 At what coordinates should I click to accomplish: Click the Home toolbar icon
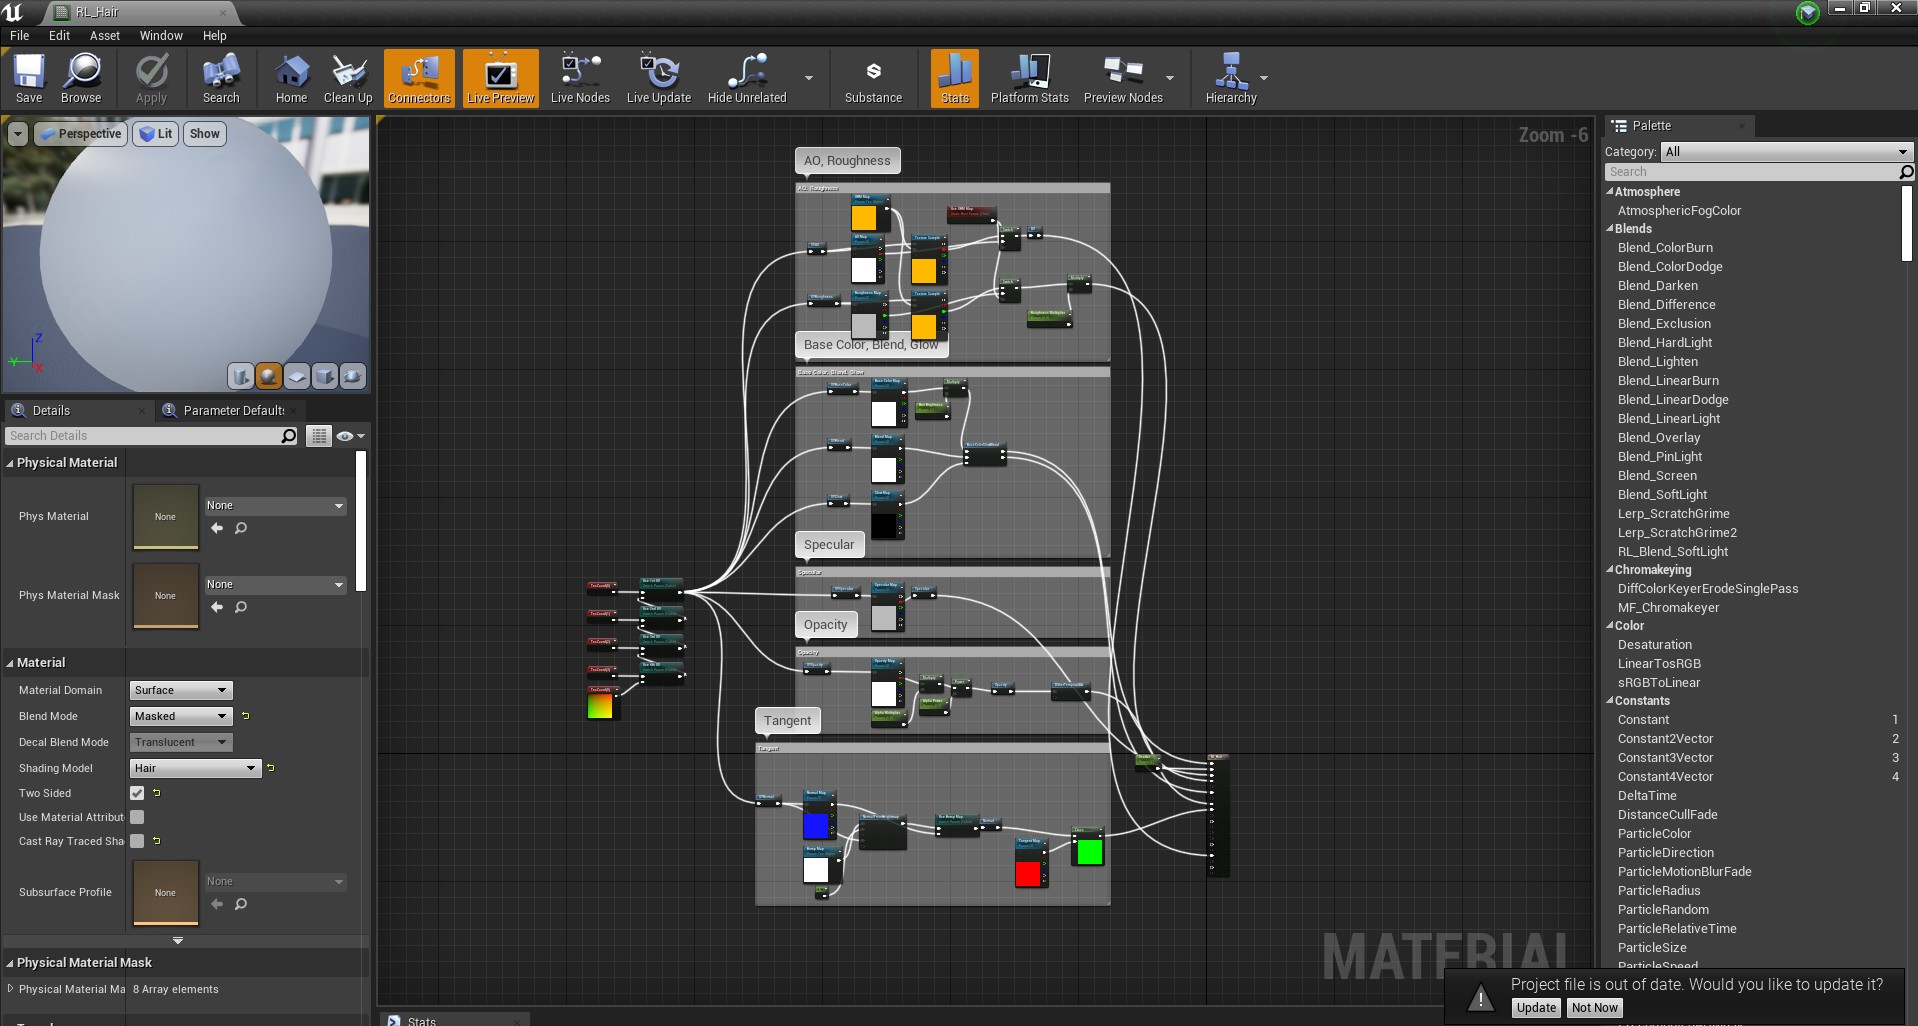pyautogui.click(x=291, y=78)
